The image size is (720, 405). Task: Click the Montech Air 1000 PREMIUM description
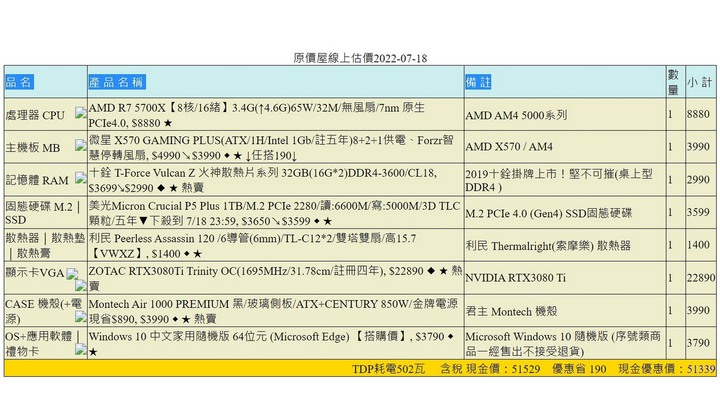273,311
